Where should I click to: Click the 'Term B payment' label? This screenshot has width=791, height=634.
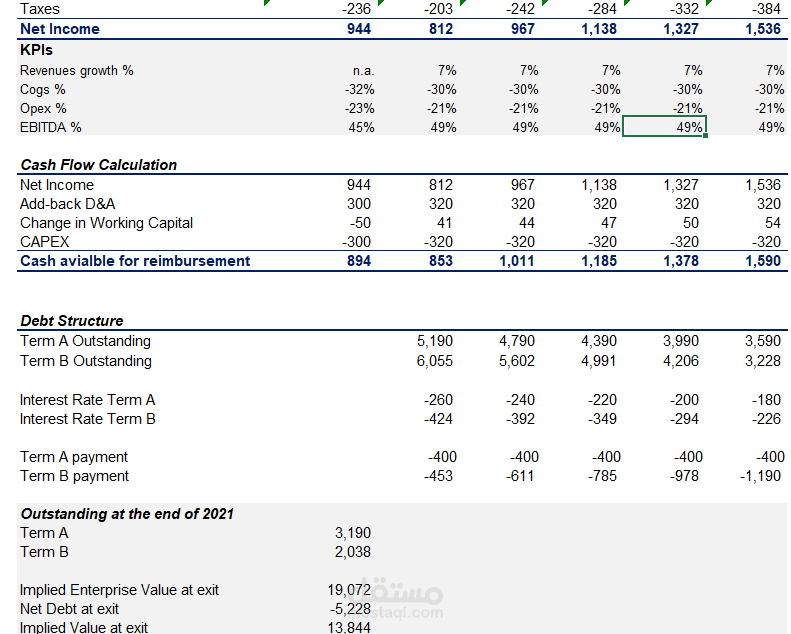tap(75, 476)
